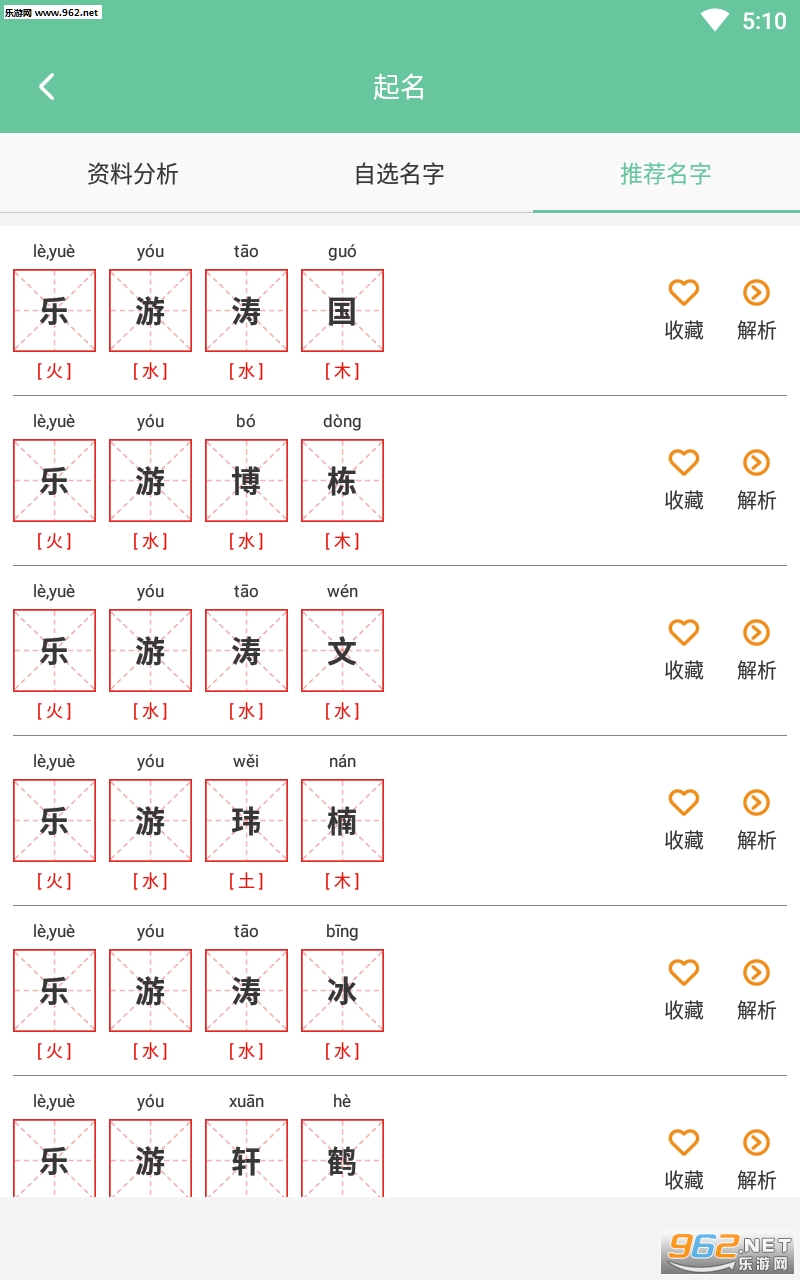Open analysis arrow for 乐游博栋
This screenshot has height=1280, width=800.
(x=756, y=462)
